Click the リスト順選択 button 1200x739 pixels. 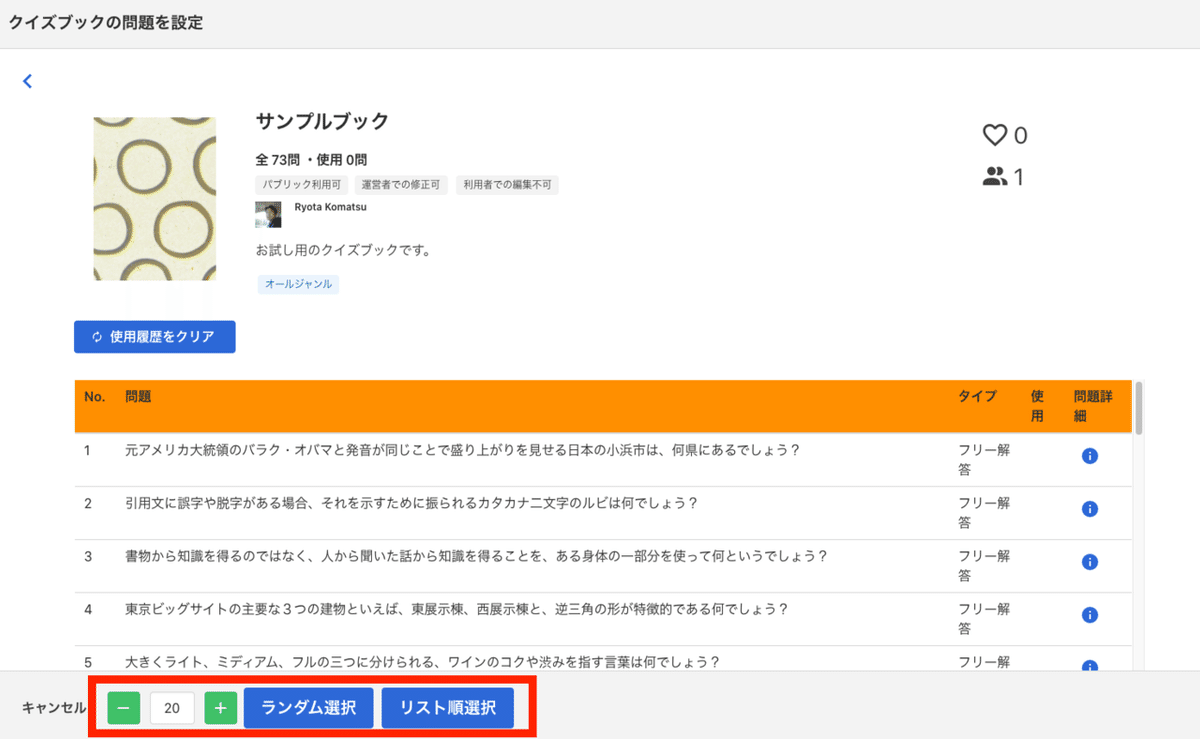click(x=447, y=707)
